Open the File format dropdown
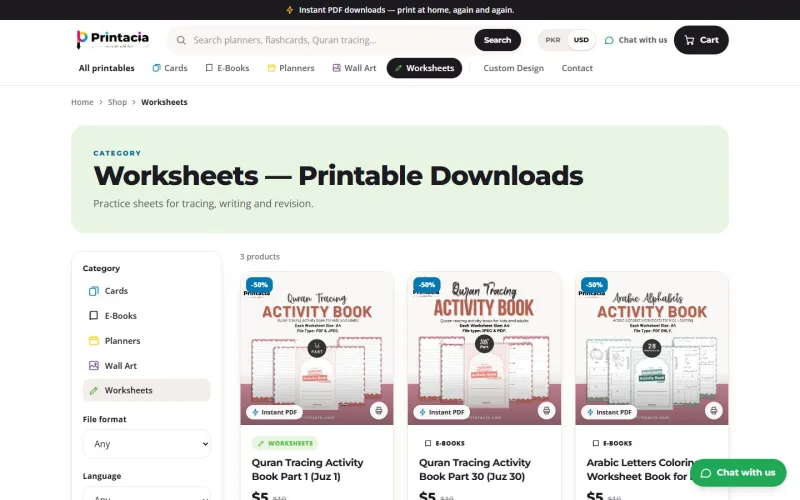800x500 pixels. [146, 444]
